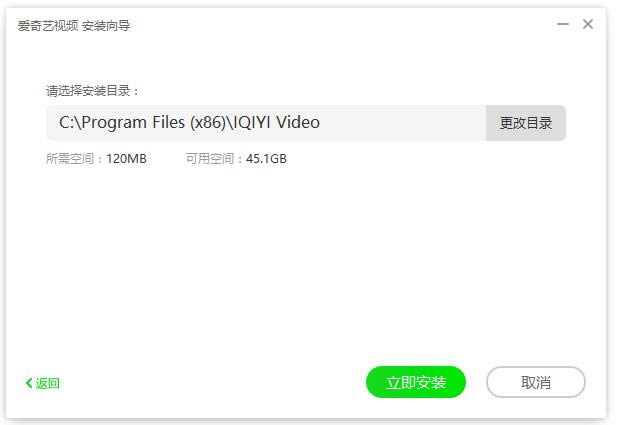Image resolution: width=619 pixels, height=425 pixels.
Task: Cancel setup using the 取消 button
Action: click(536, 382)
